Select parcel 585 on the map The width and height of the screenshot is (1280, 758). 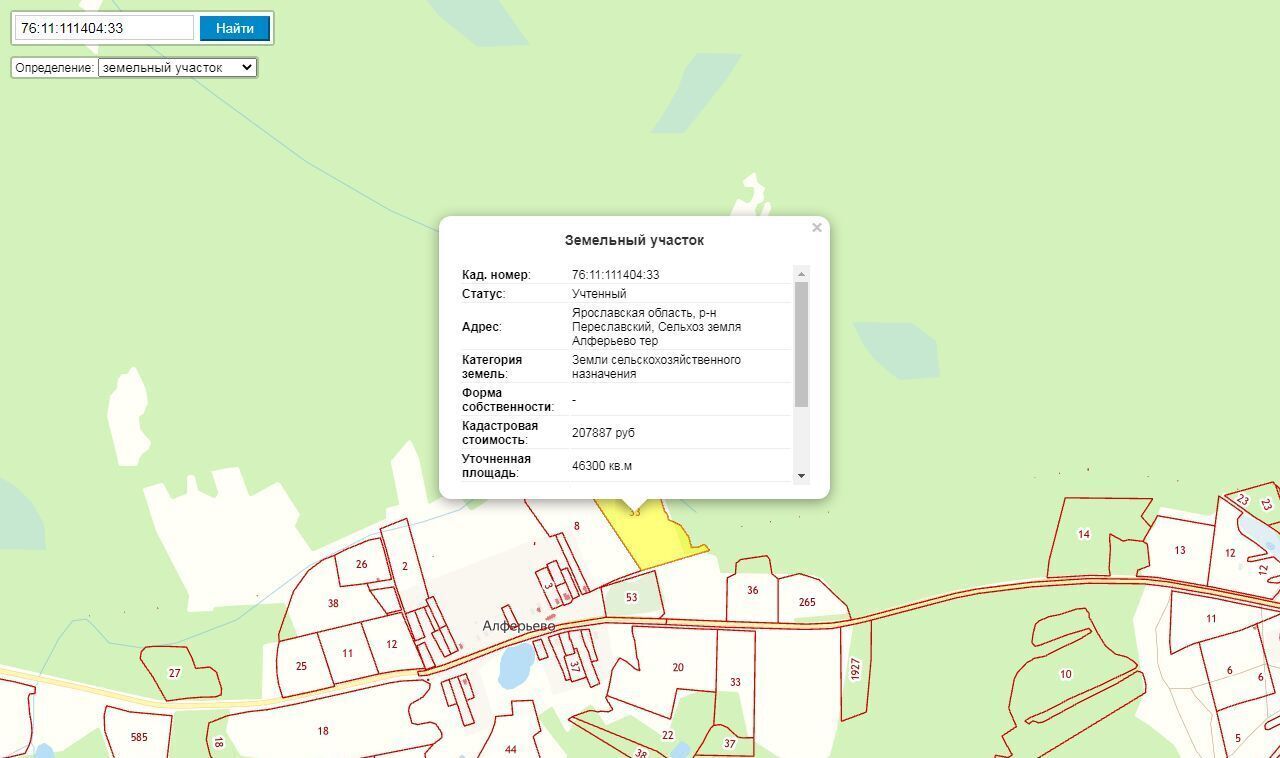(139, 737)
